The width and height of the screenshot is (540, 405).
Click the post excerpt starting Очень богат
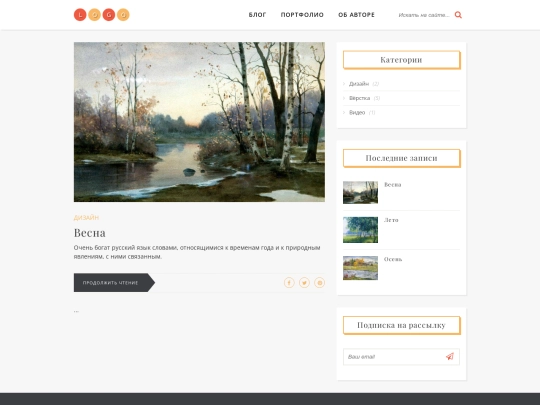click(197, 252)
